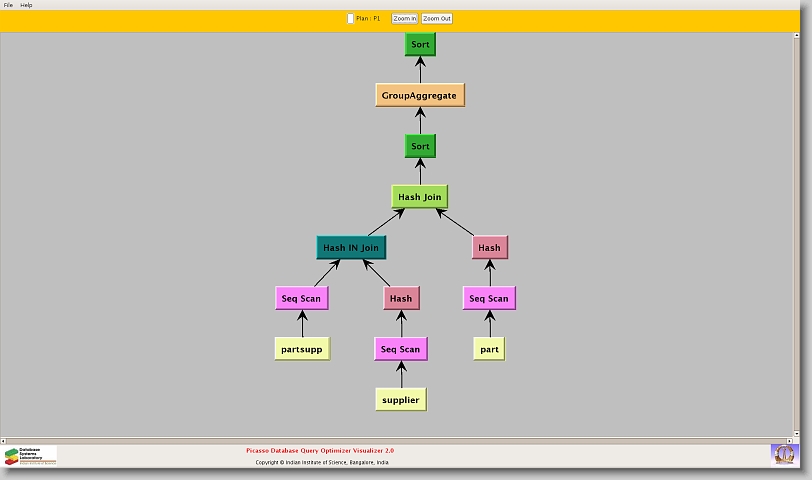Click the Zoom Out button
This screenshot has width=812, height=480.
[437, 18]
